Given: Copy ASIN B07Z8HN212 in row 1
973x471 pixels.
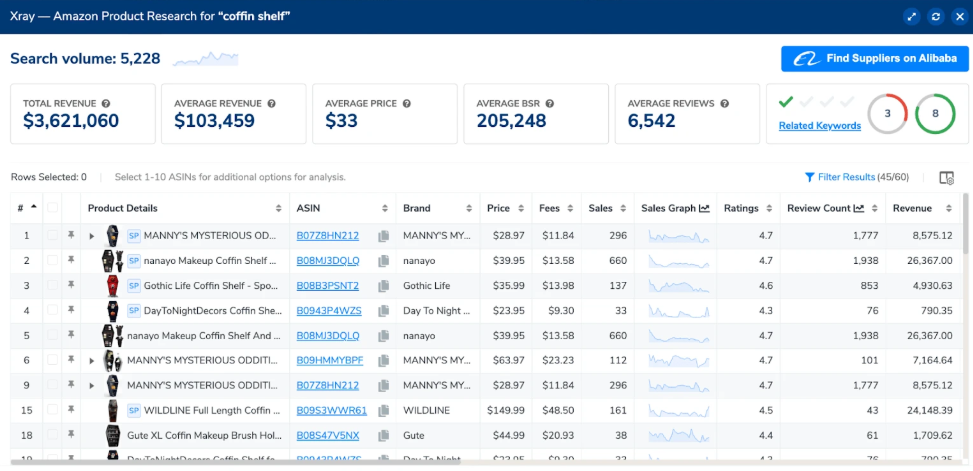Looking at the screenshot, I should pyautogui.click(x=383, y=236).
